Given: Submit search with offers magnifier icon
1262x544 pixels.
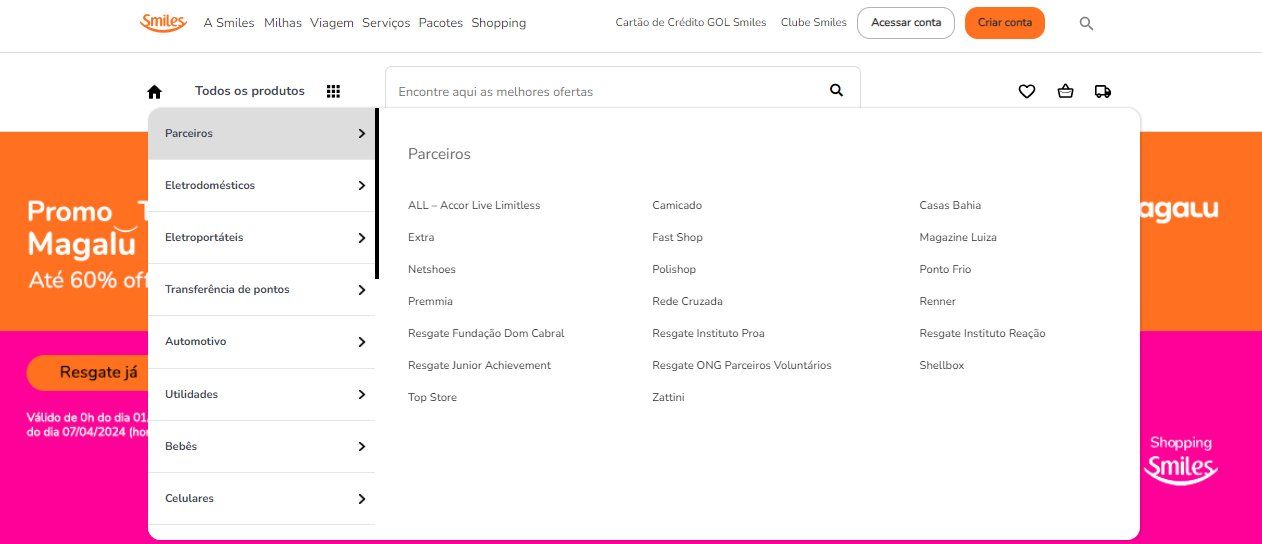Looking at the screenshot, I should coord(837,90).
